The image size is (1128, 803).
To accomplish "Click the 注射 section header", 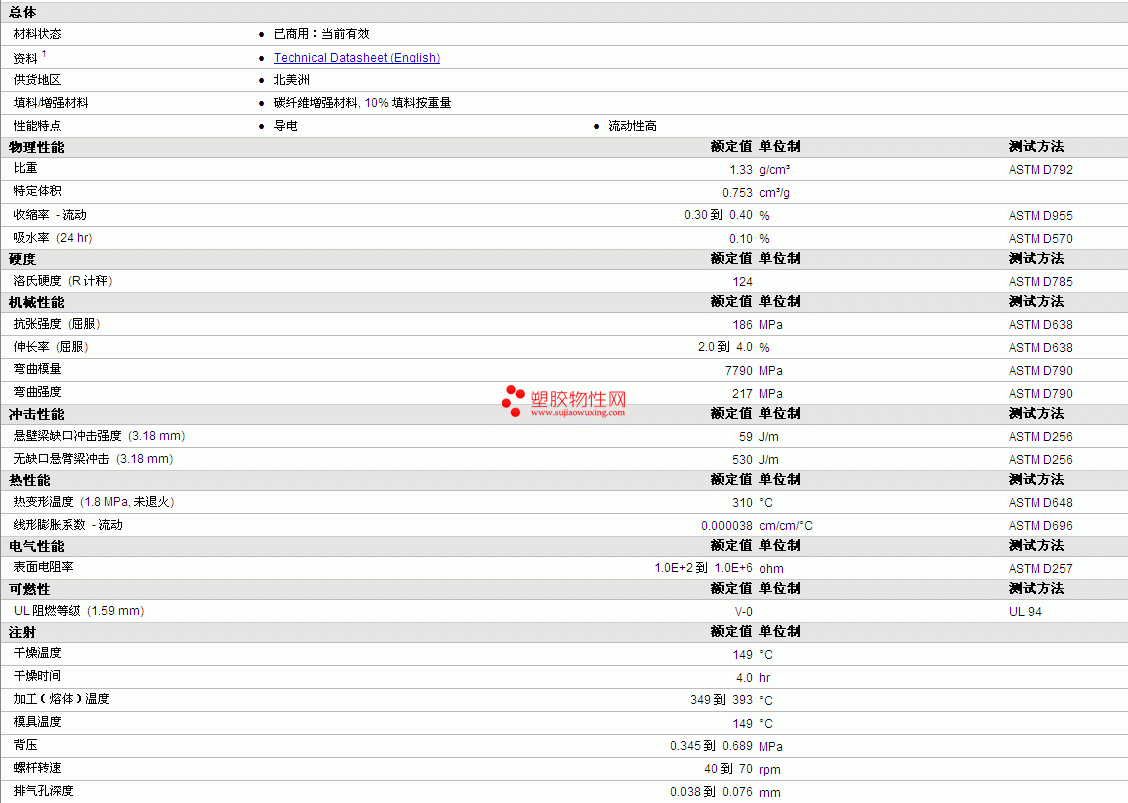I will click(x=22, y=632).
